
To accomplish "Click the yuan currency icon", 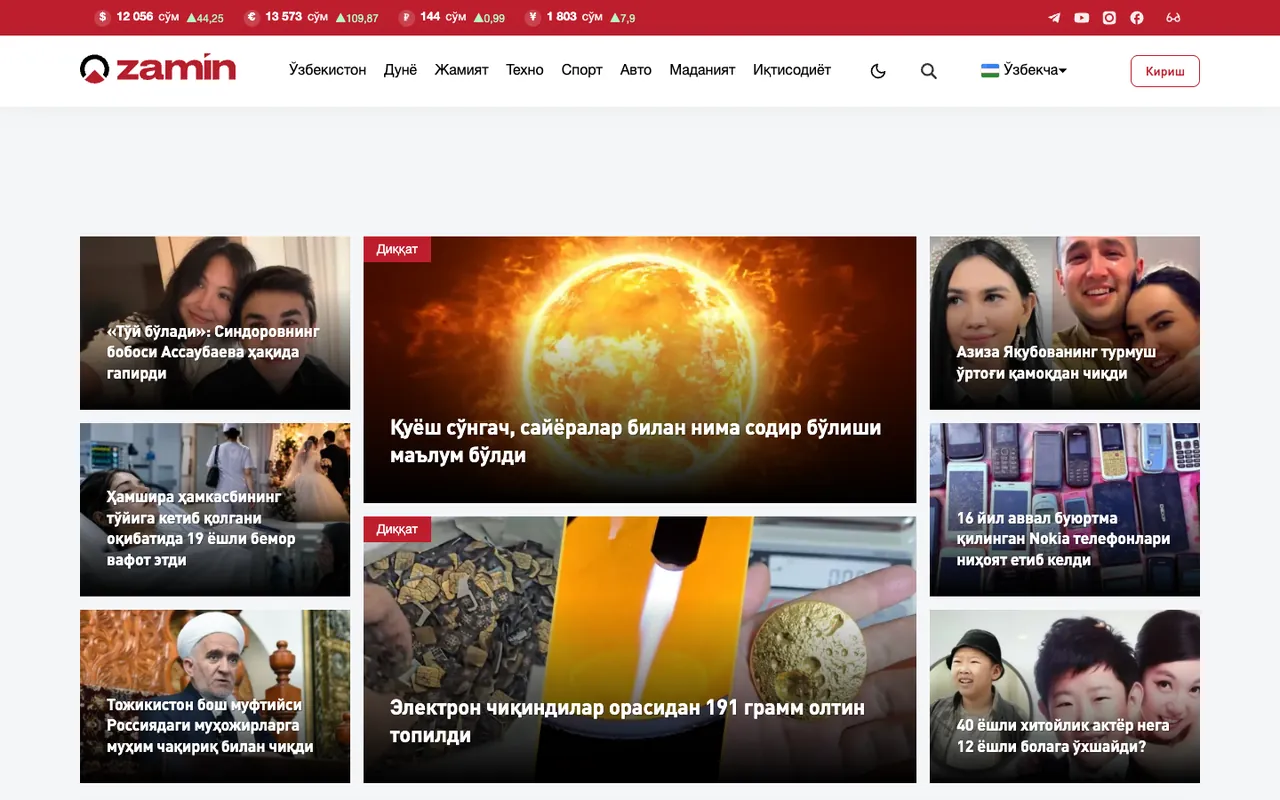I will pyautogui.click(x=533, y=17).
